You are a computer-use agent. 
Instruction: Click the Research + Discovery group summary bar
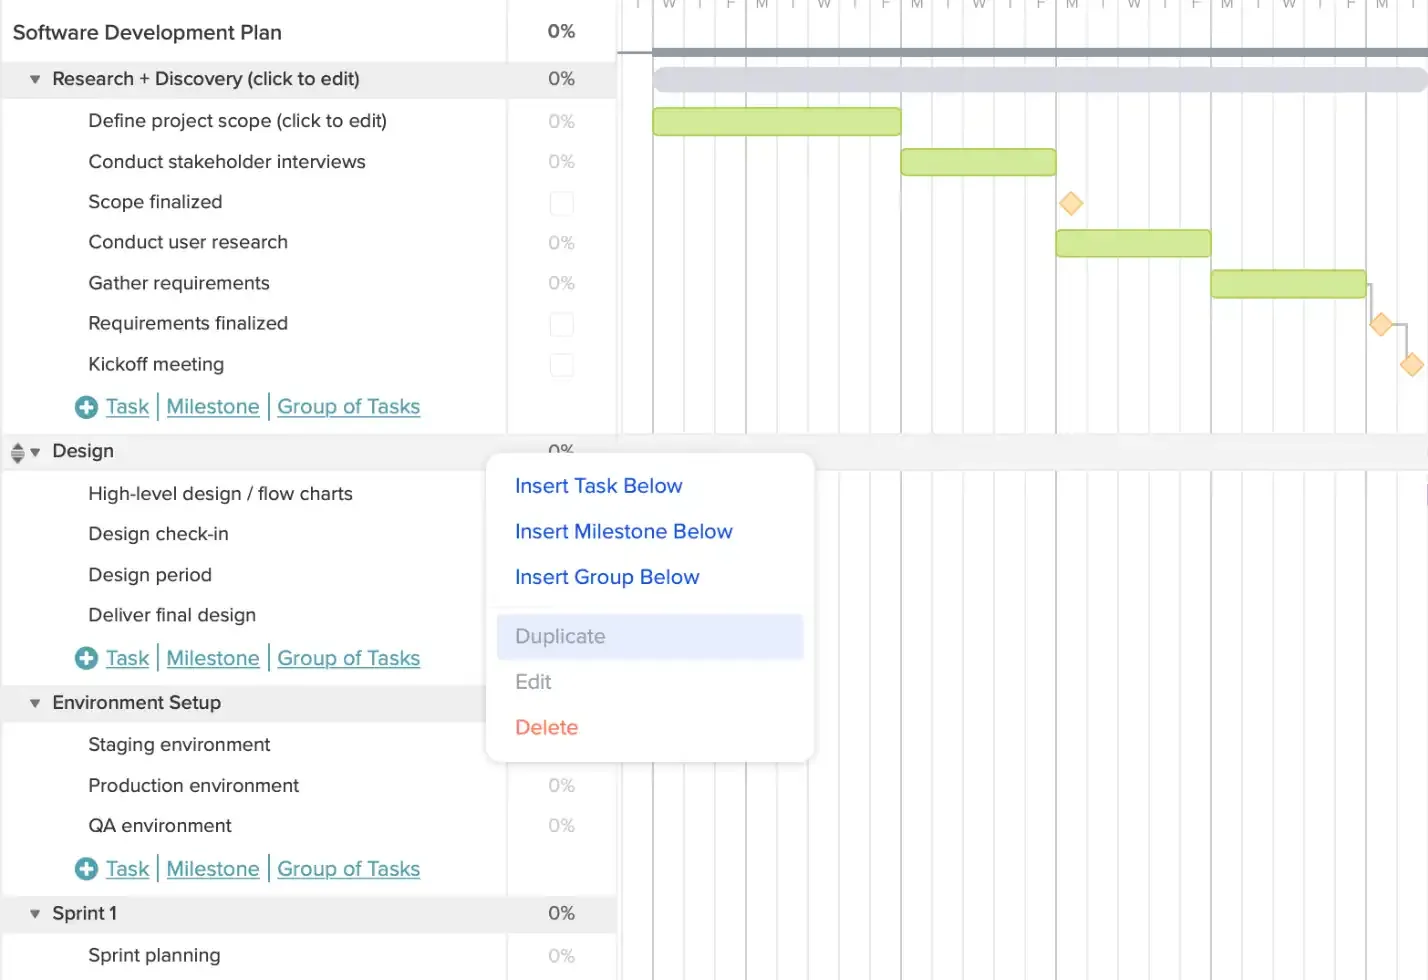pos(1040,80)
